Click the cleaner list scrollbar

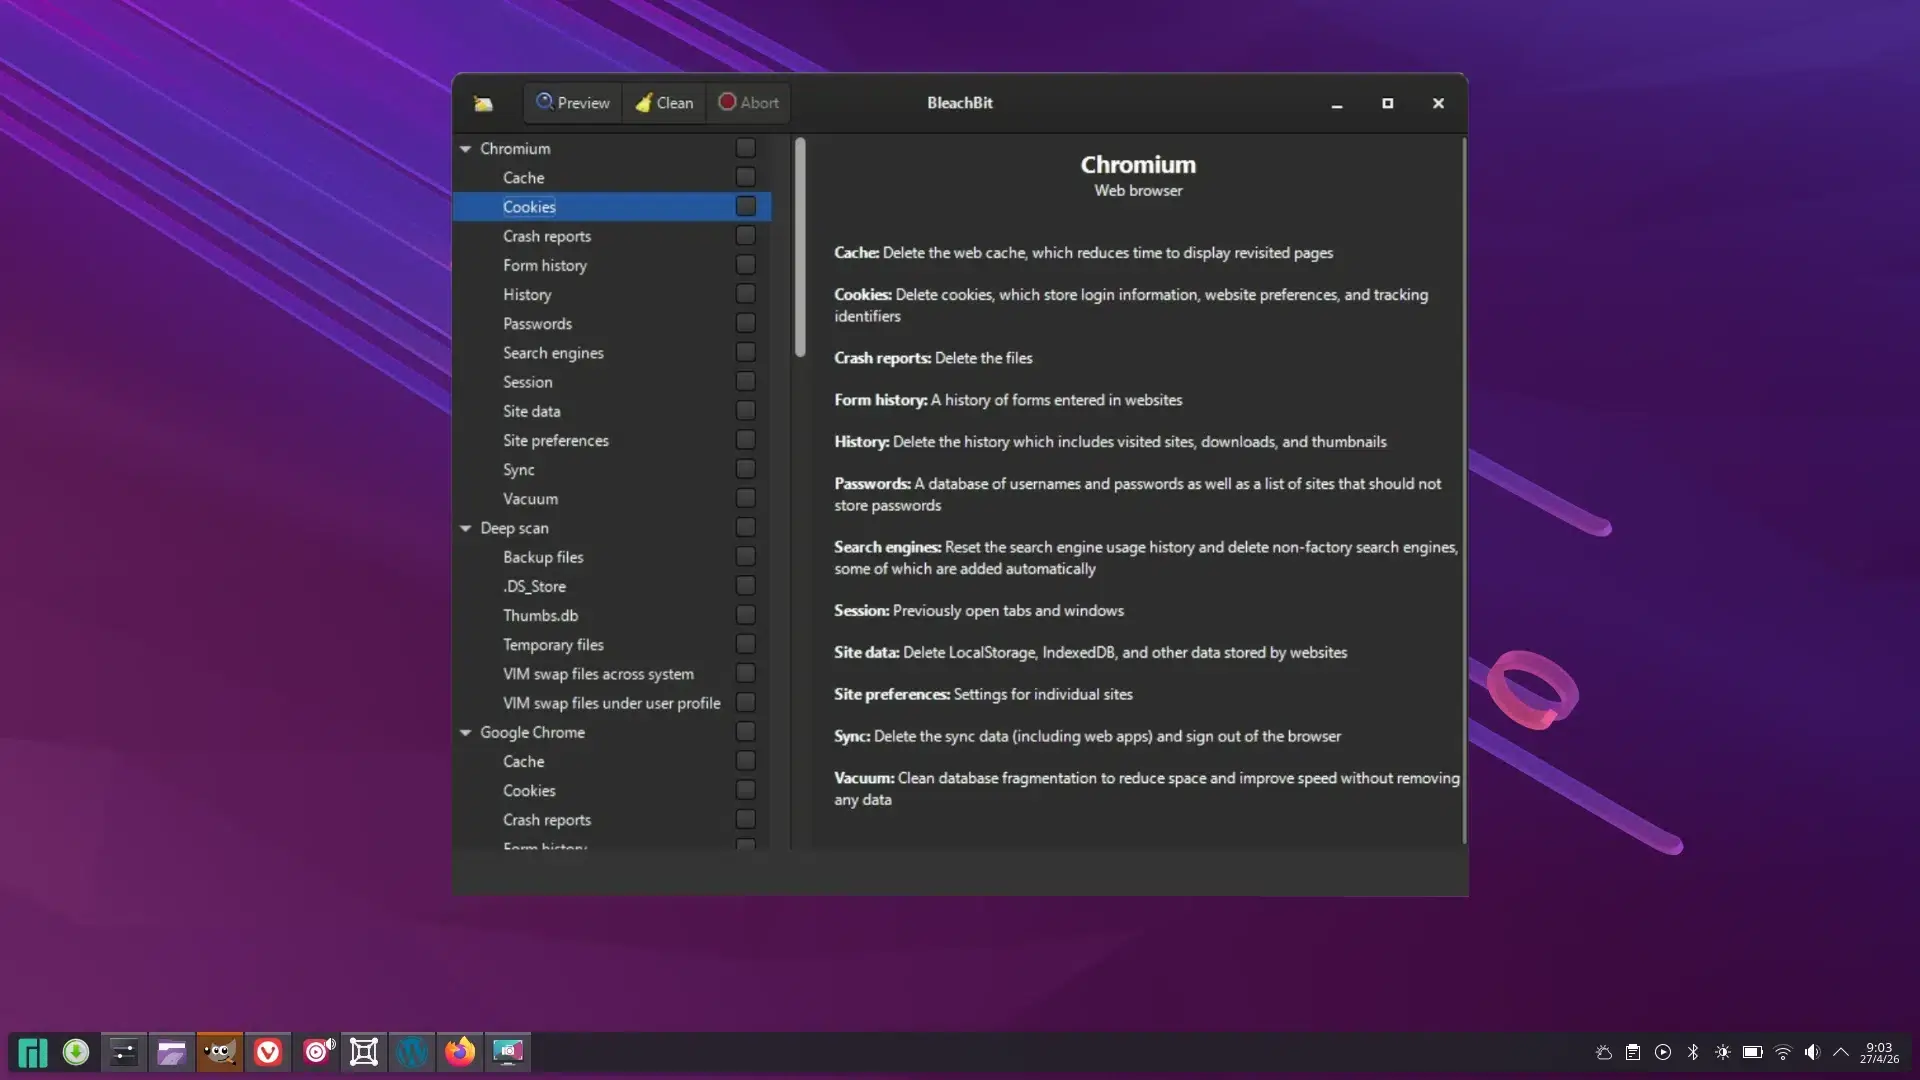coord(800,248)
